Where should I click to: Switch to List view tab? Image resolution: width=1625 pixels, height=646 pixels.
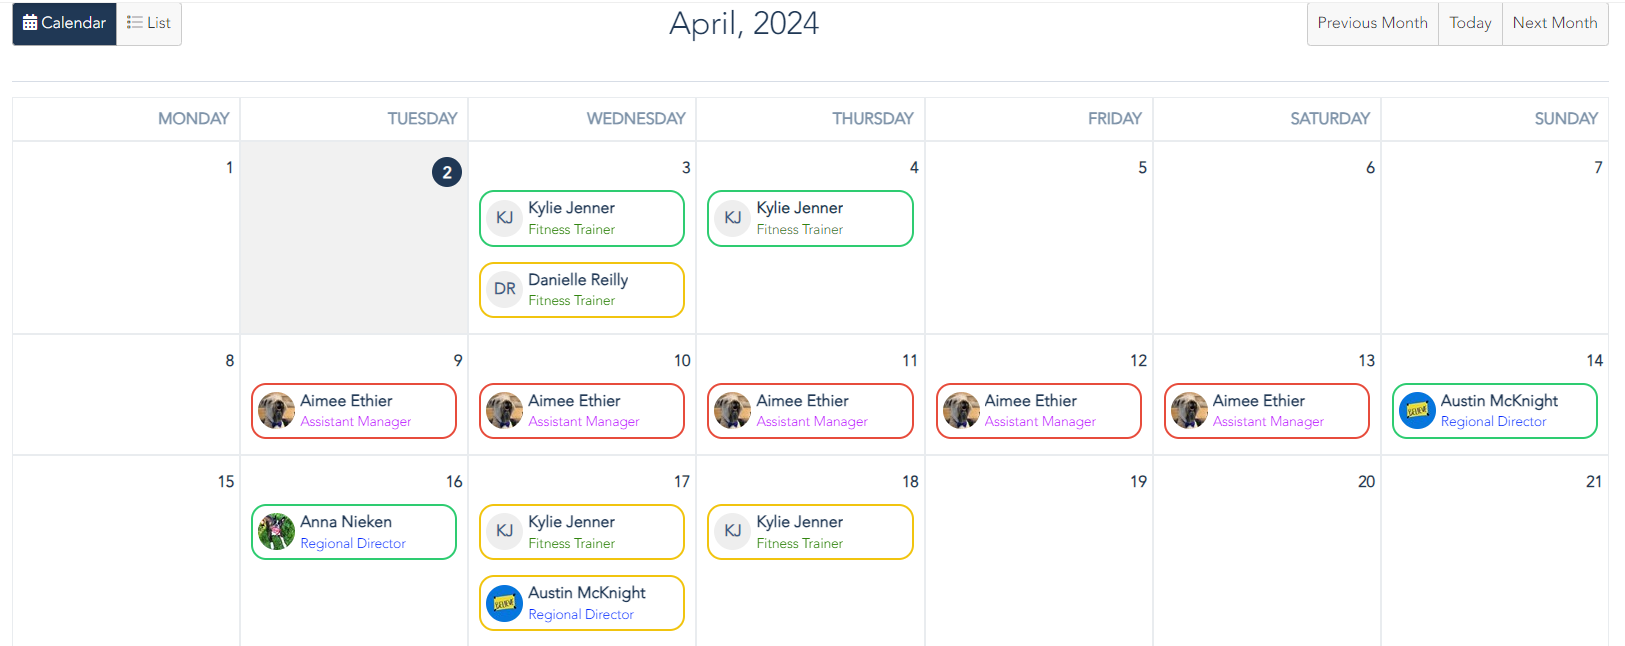click(149, 23)
